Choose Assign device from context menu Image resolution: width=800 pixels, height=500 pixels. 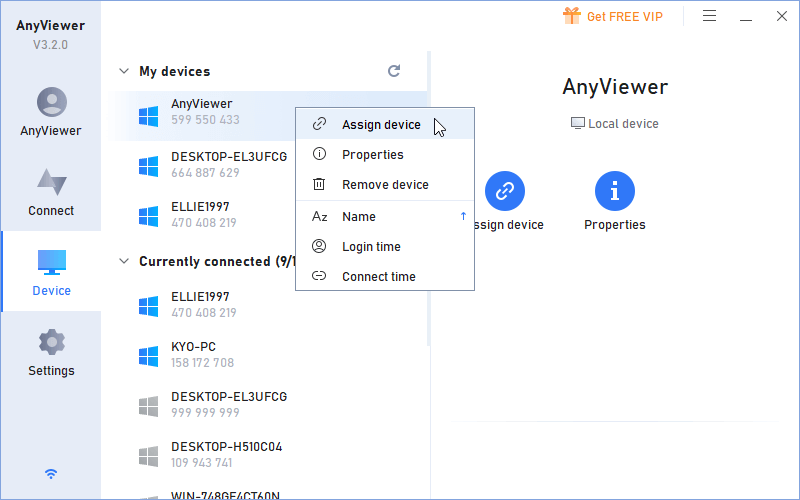(x=381, y=125)
